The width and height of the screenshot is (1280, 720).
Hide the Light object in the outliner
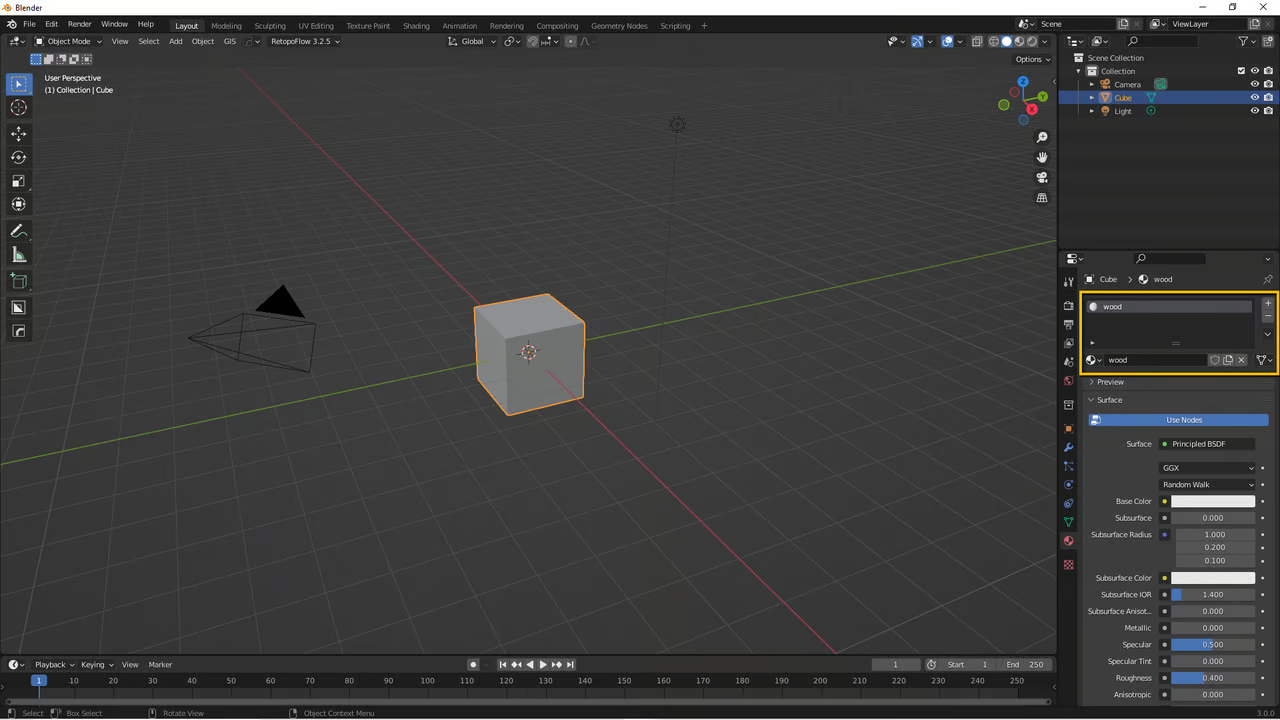1255,111
